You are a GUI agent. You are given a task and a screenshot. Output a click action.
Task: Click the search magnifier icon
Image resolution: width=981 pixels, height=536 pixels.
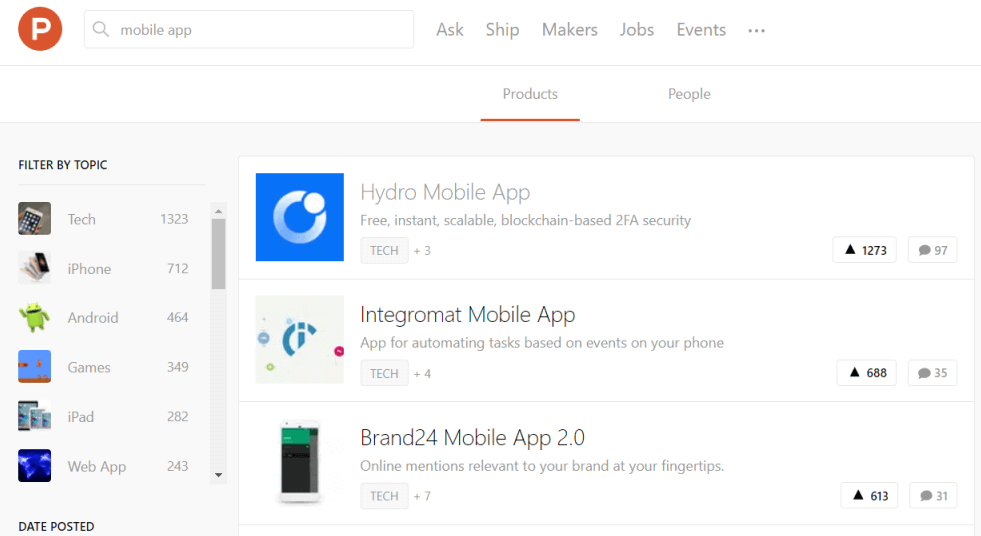[101, 30]
